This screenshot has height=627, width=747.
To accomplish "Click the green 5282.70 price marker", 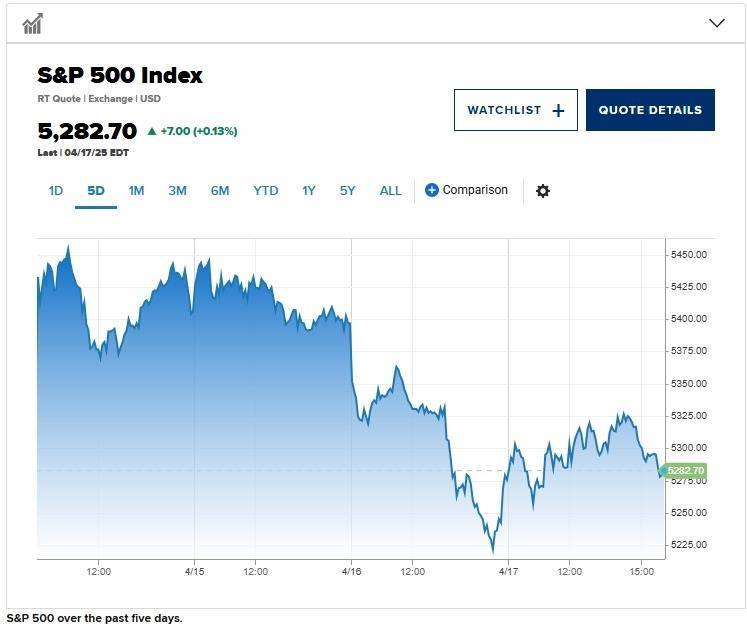I will (x=684, y=471).
